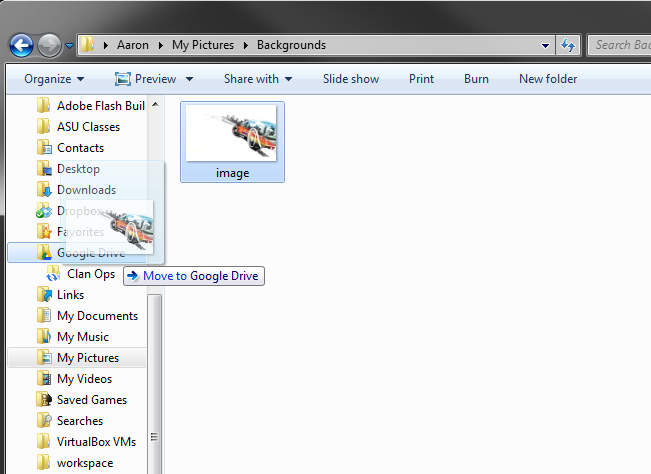This screenshot has width=651, height=474.
Task: Open workspace folder in tree
Action: (x=85, y=463)
